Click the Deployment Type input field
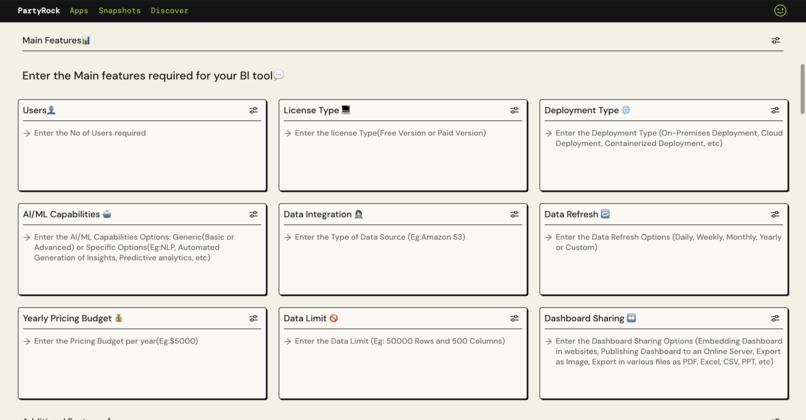The width and height of the screenshot is (806, 420). point(664,157)
